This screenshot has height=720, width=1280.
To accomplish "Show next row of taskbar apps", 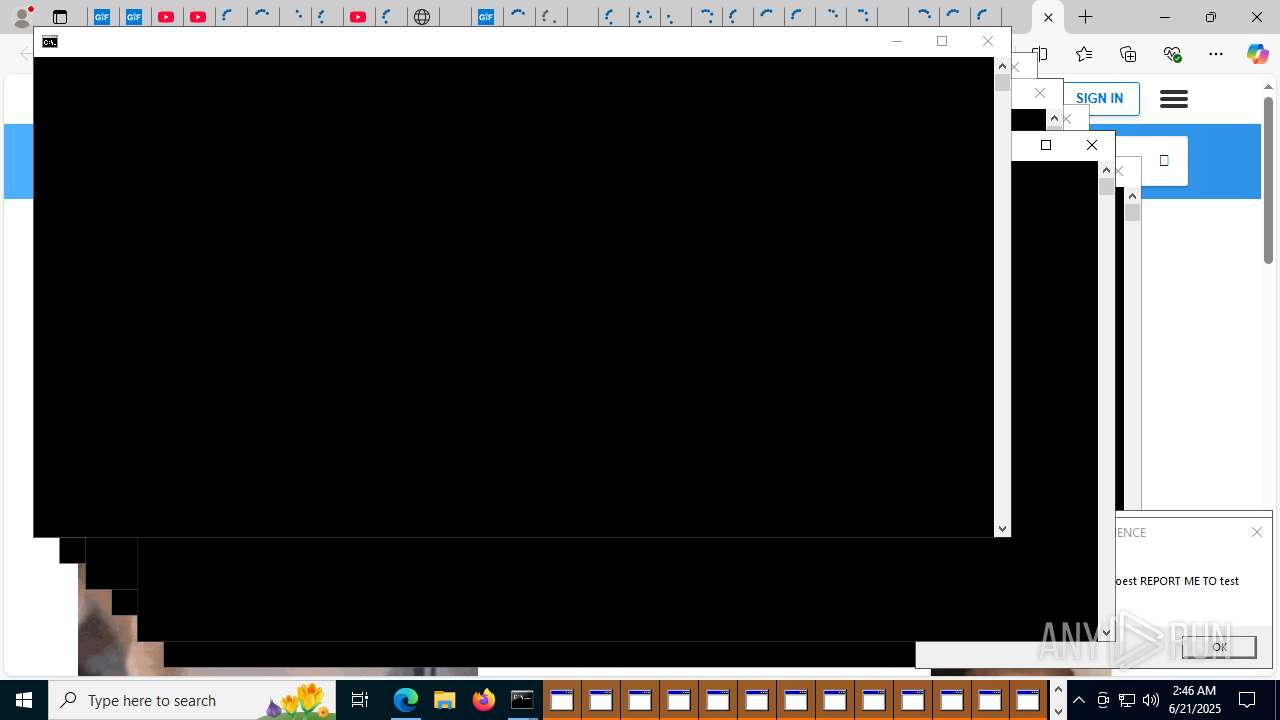I will [x=1058, y=711].
